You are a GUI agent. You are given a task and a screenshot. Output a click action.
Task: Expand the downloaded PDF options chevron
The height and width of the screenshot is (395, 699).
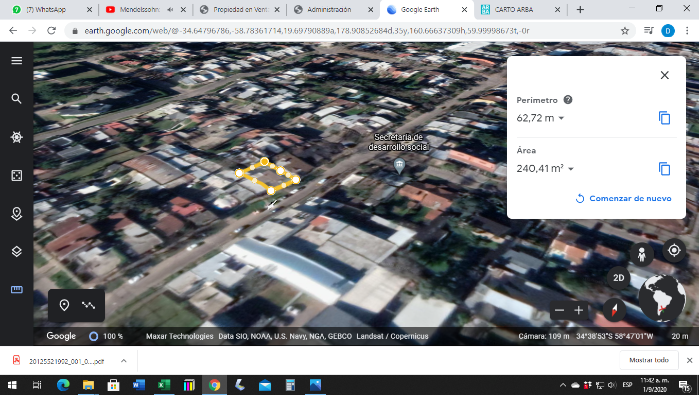pyautogui.click(x=123, y=361)
